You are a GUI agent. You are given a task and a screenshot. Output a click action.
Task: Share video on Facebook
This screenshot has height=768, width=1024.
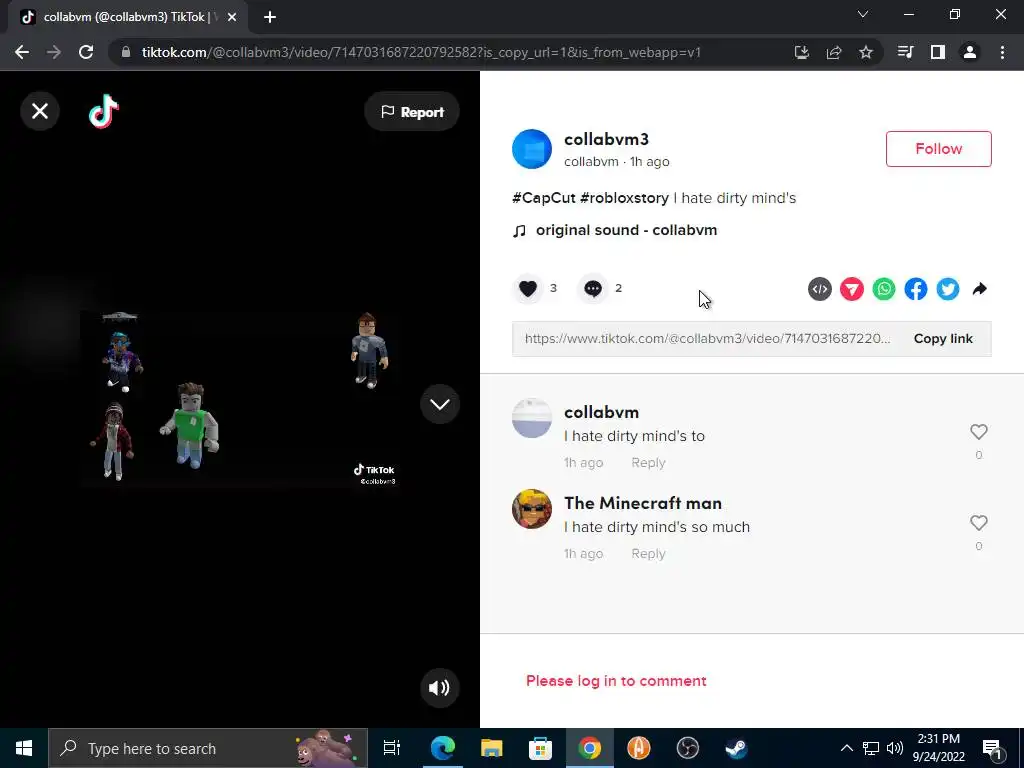point(916,289)
